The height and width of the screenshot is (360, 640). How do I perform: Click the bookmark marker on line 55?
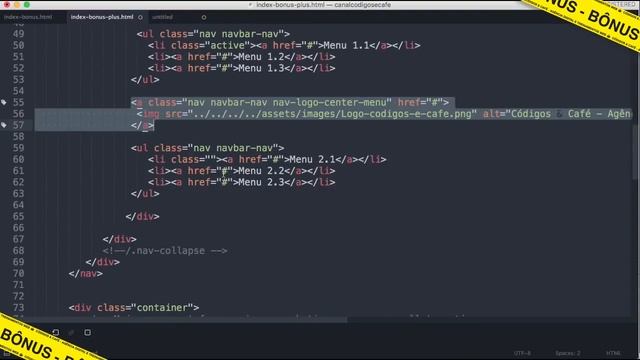(x=4, y=102)
